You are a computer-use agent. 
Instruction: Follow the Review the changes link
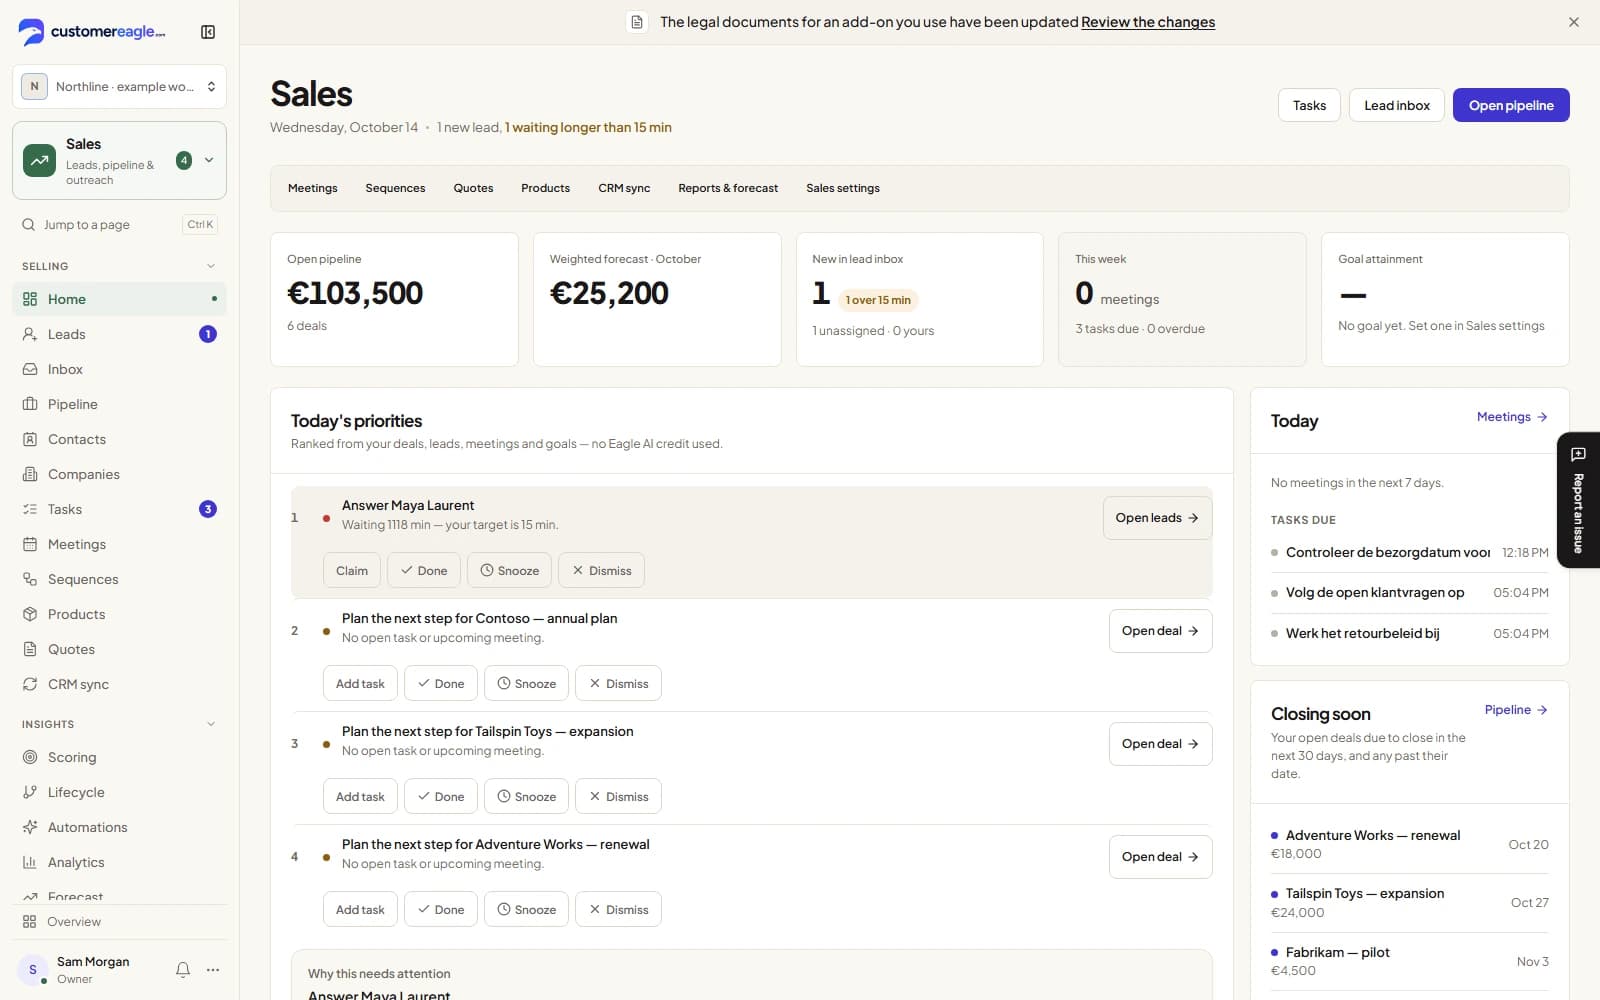[1148, 22]
